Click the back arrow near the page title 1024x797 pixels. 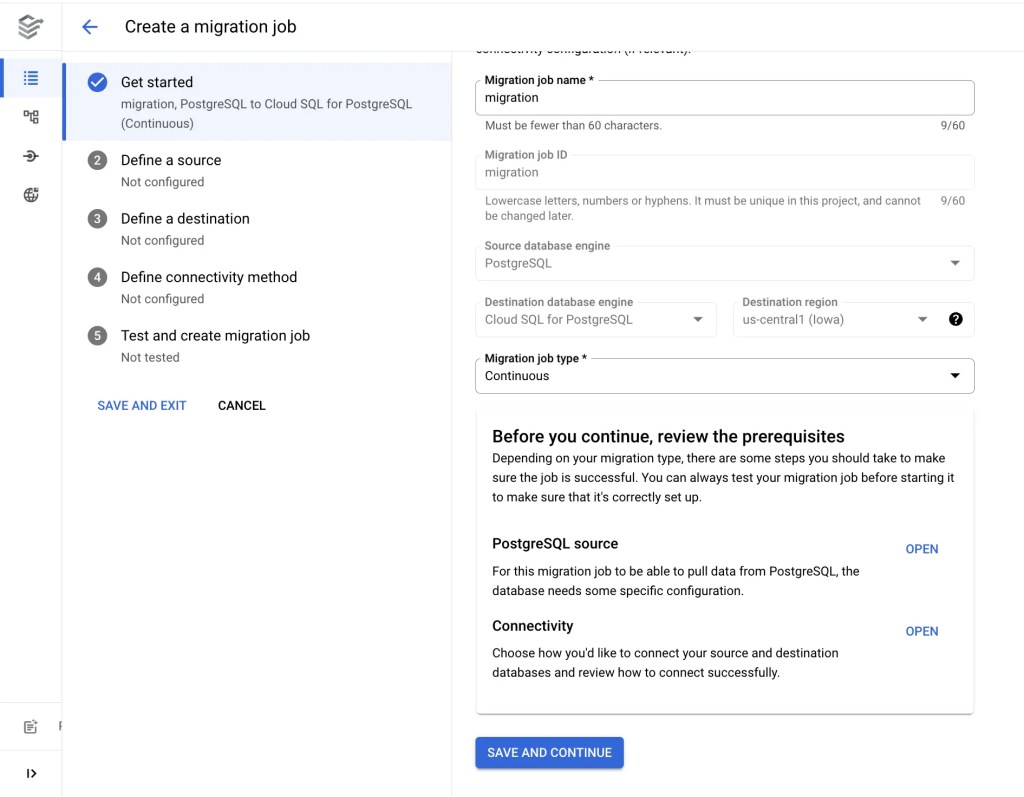[x=89, y=27]
